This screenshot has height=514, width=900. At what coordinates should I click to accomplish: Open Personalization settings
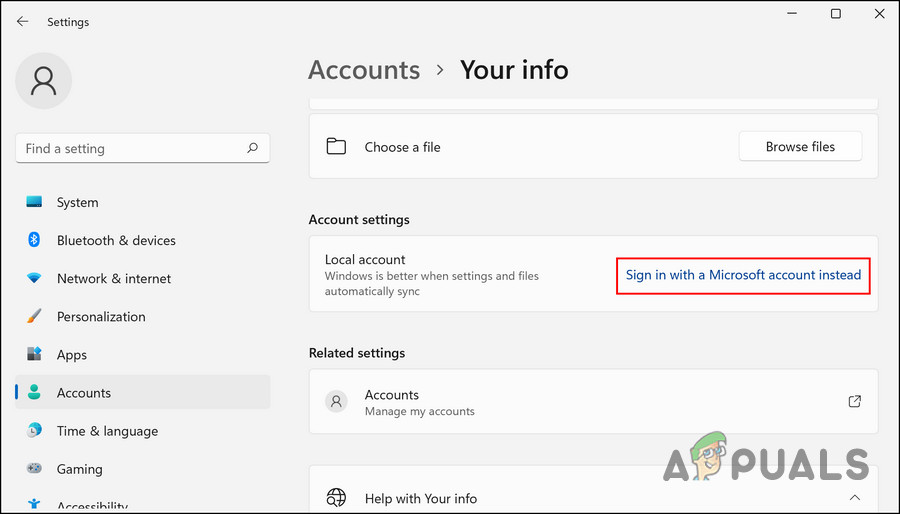[x=142, y=316]
